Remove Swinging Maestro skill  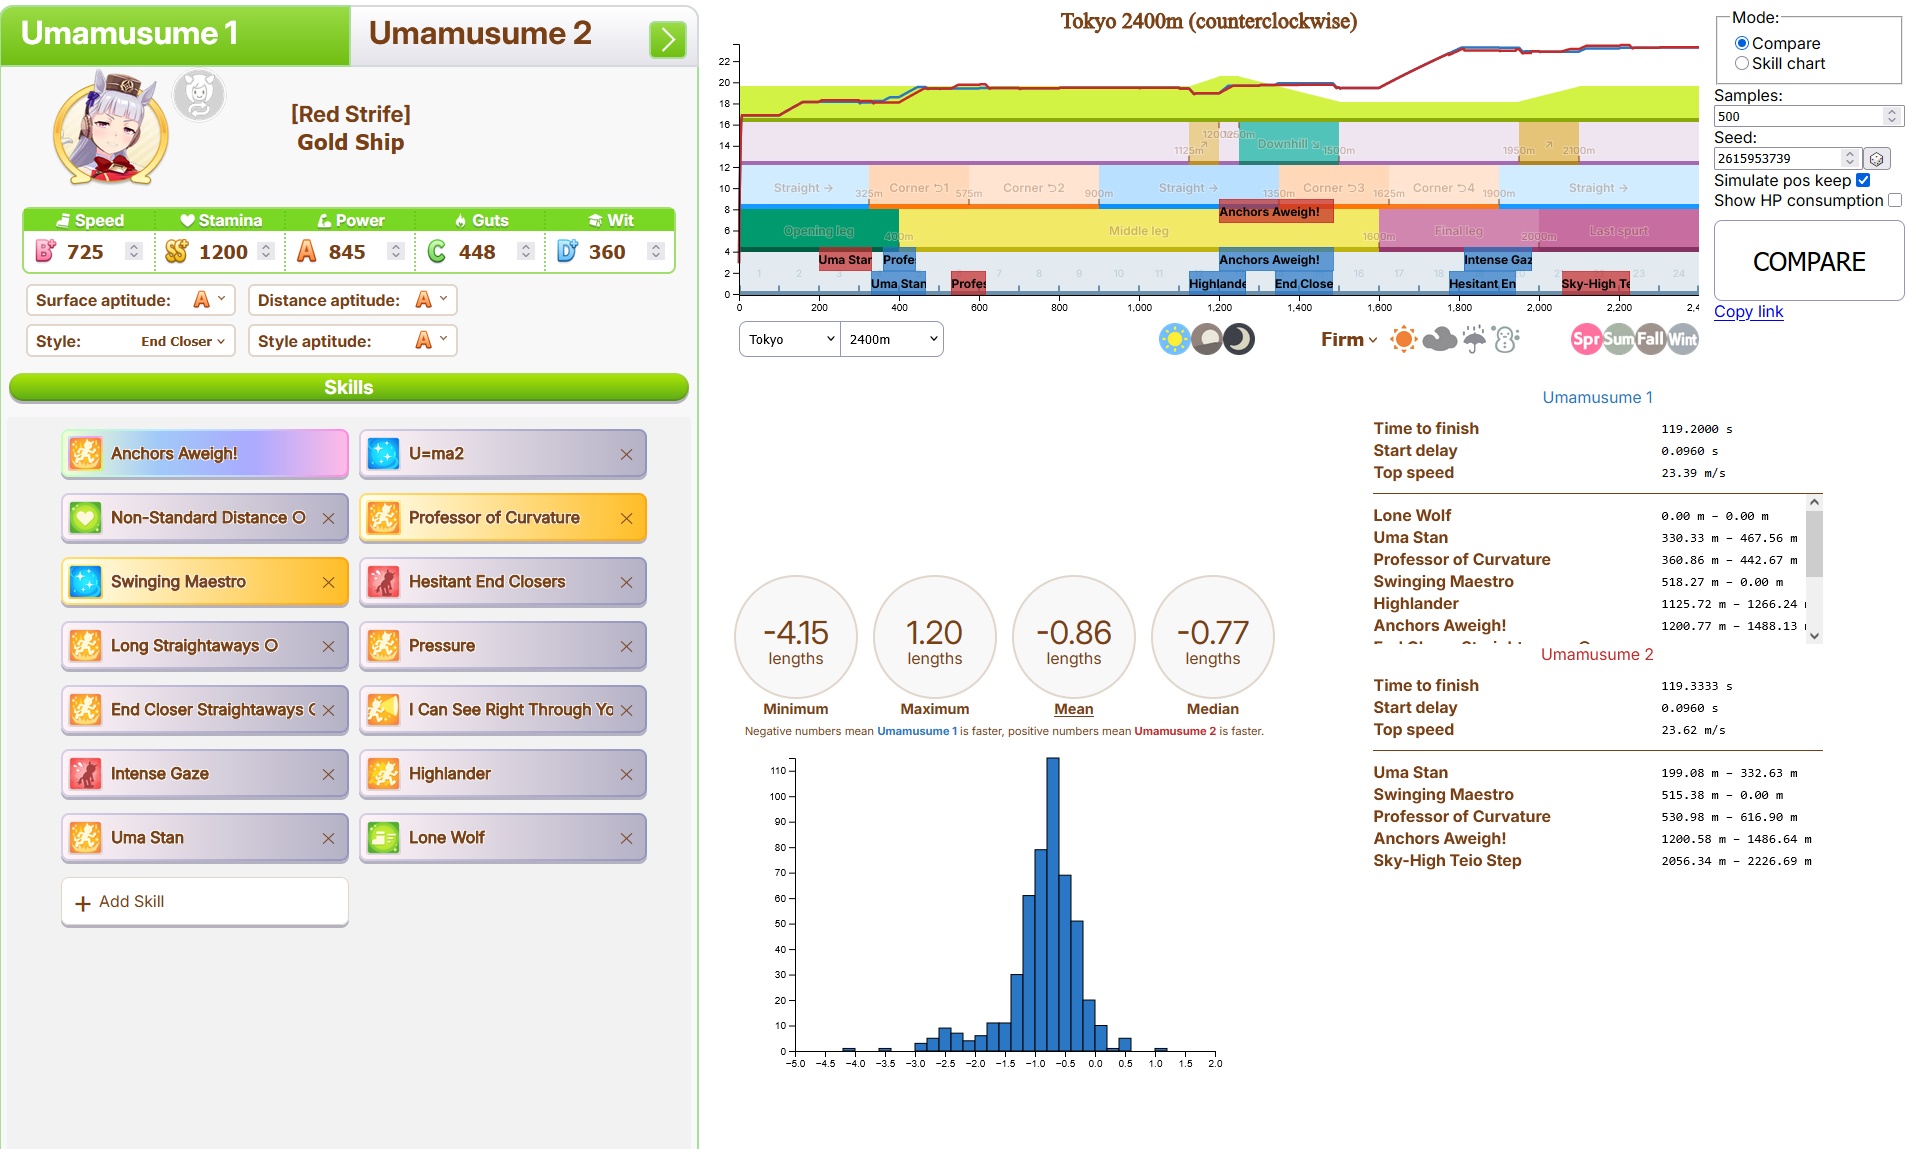[328, 582]
